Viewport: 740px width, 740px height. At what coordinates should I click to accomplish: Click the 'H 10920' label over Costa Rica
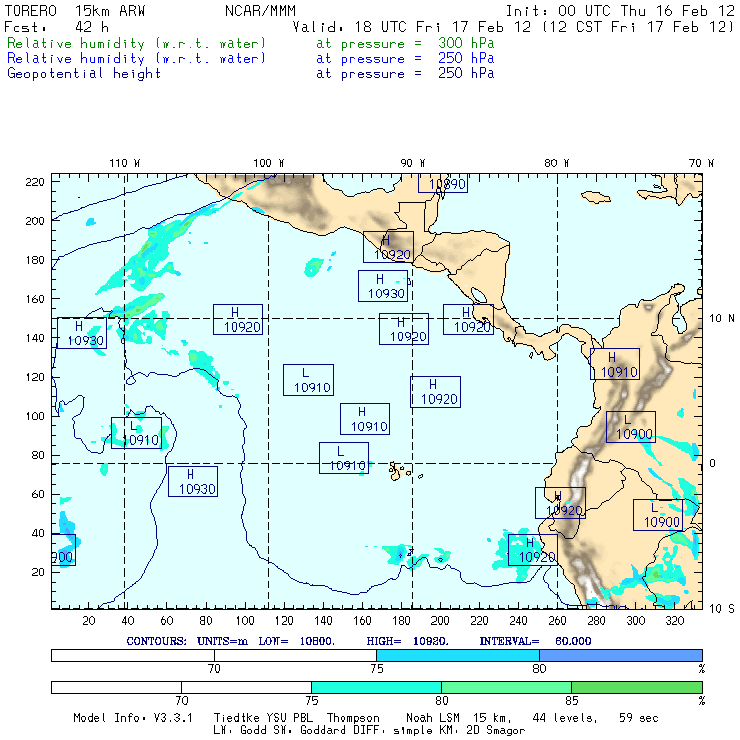click(468, 320)
